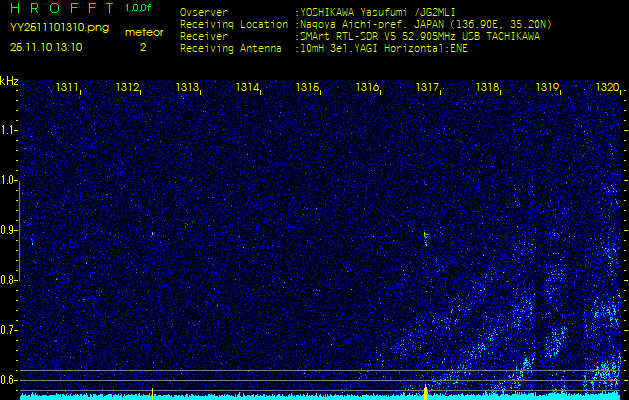Screen dimensions: 629x400
Task: Click the 1311 time marker
Action: [x=67, y=88]
